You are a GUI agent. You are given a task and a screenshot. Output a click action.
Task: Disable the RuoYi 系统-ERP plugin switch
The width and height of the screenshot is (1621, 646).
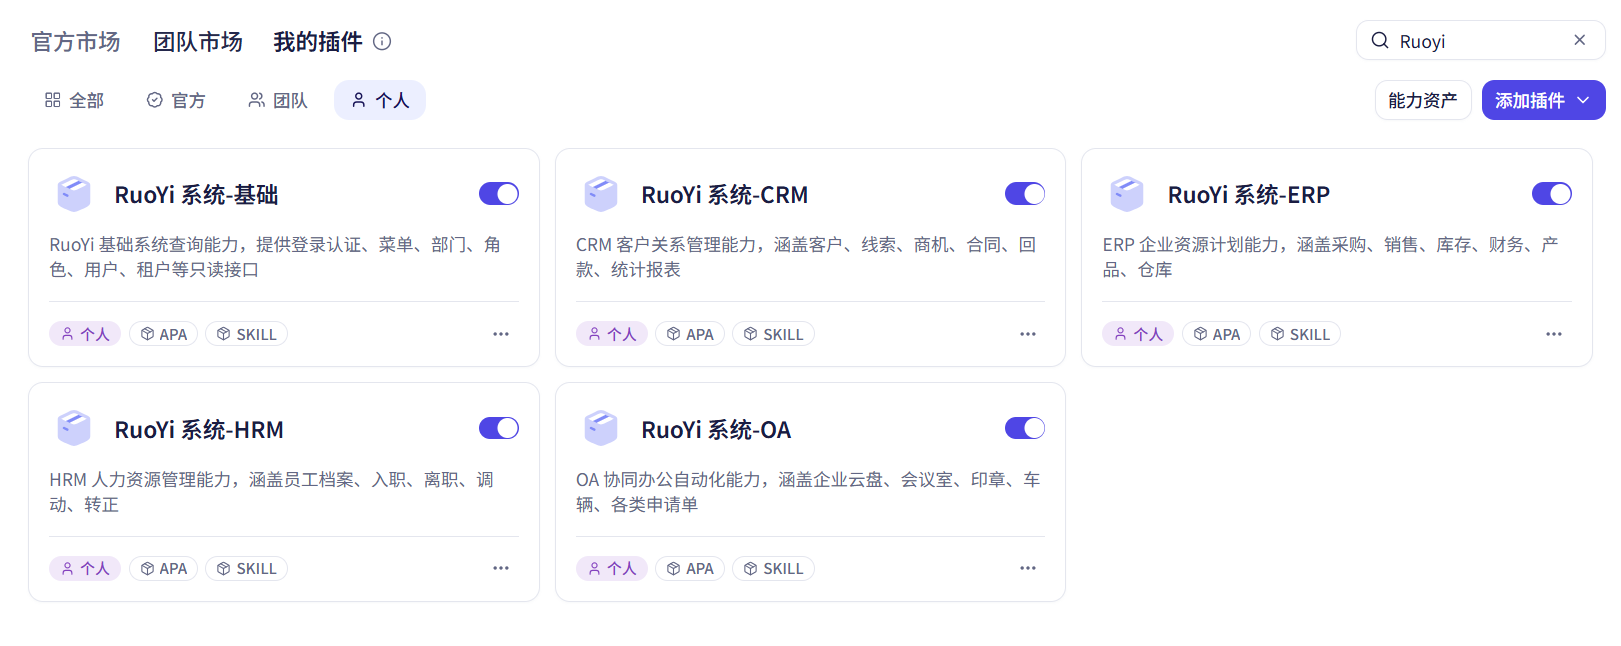(x=1552, y=194)
